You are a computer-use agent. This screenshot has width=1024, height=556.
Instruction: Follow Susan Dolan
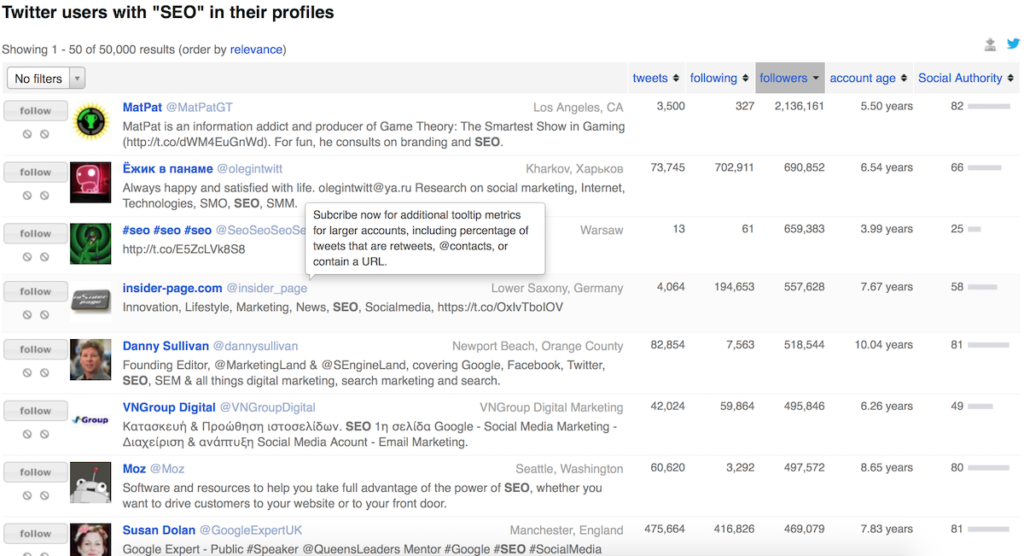(x=35, y=534)
